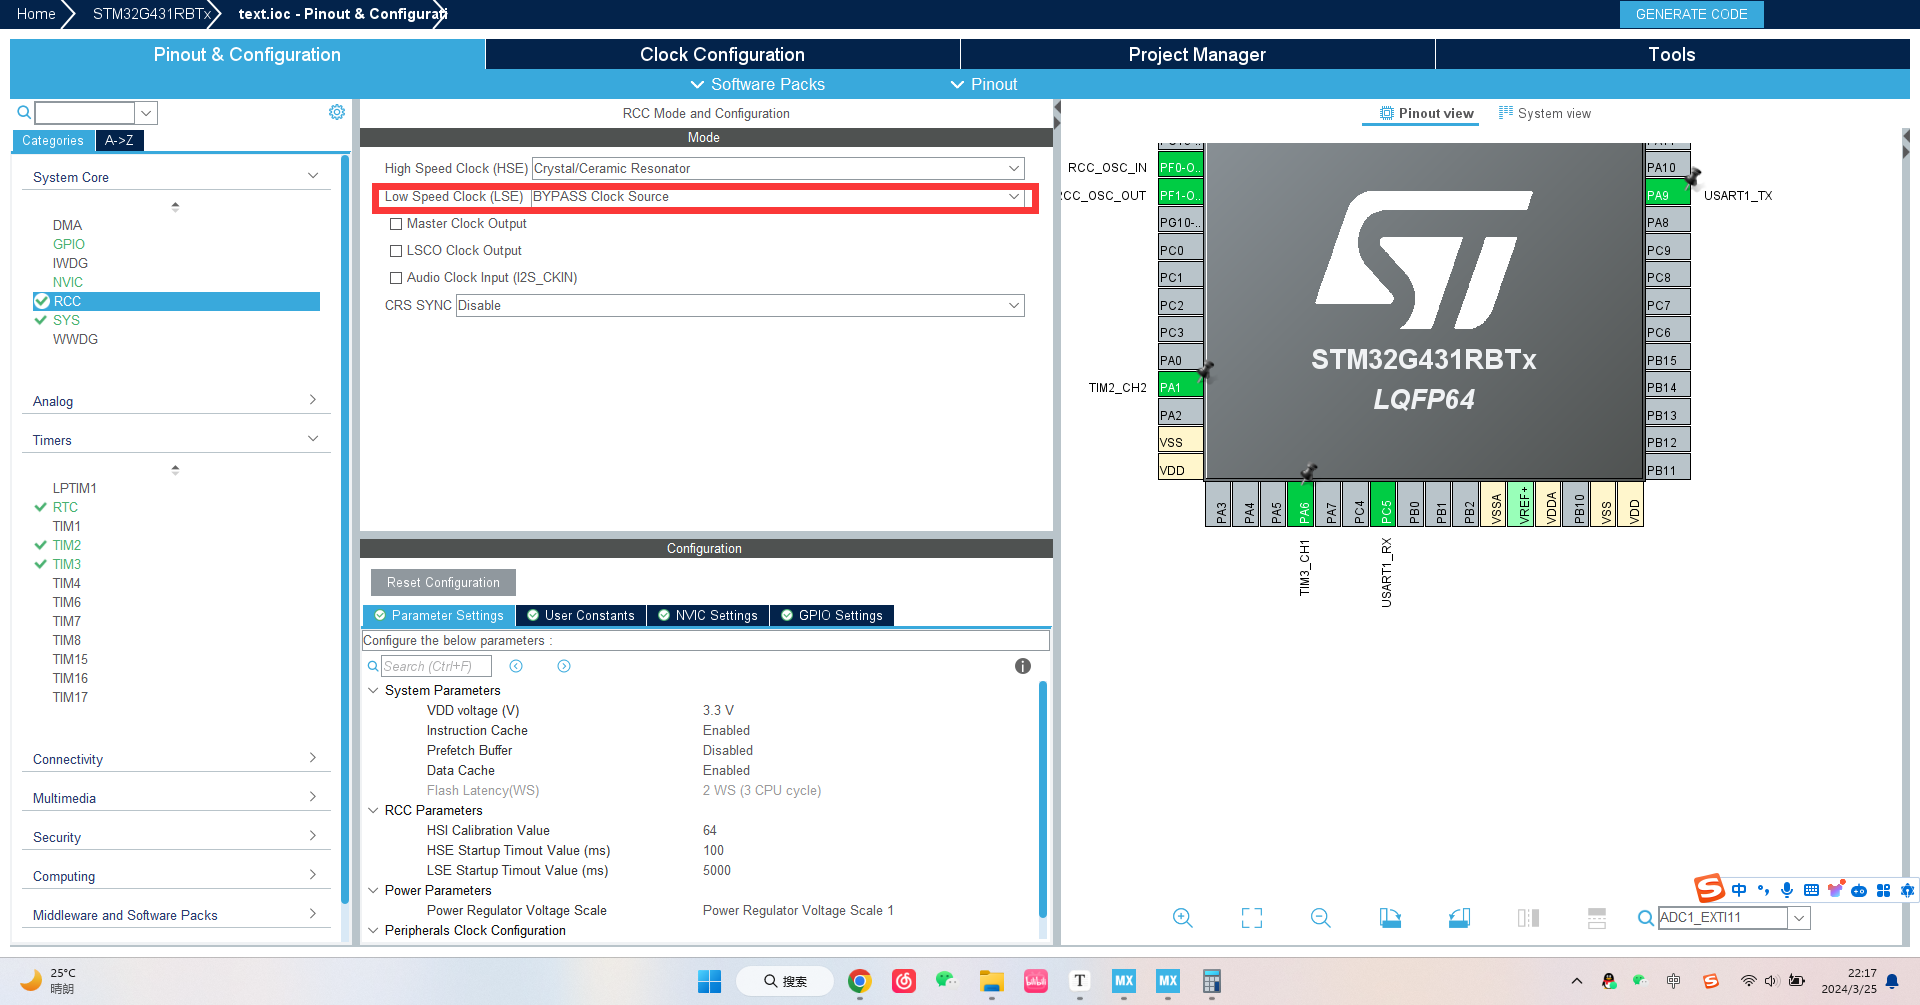Enable Audio Clock Input (I2S_CKIN) checkbox

pyautogui.click(x=396, y=278)
